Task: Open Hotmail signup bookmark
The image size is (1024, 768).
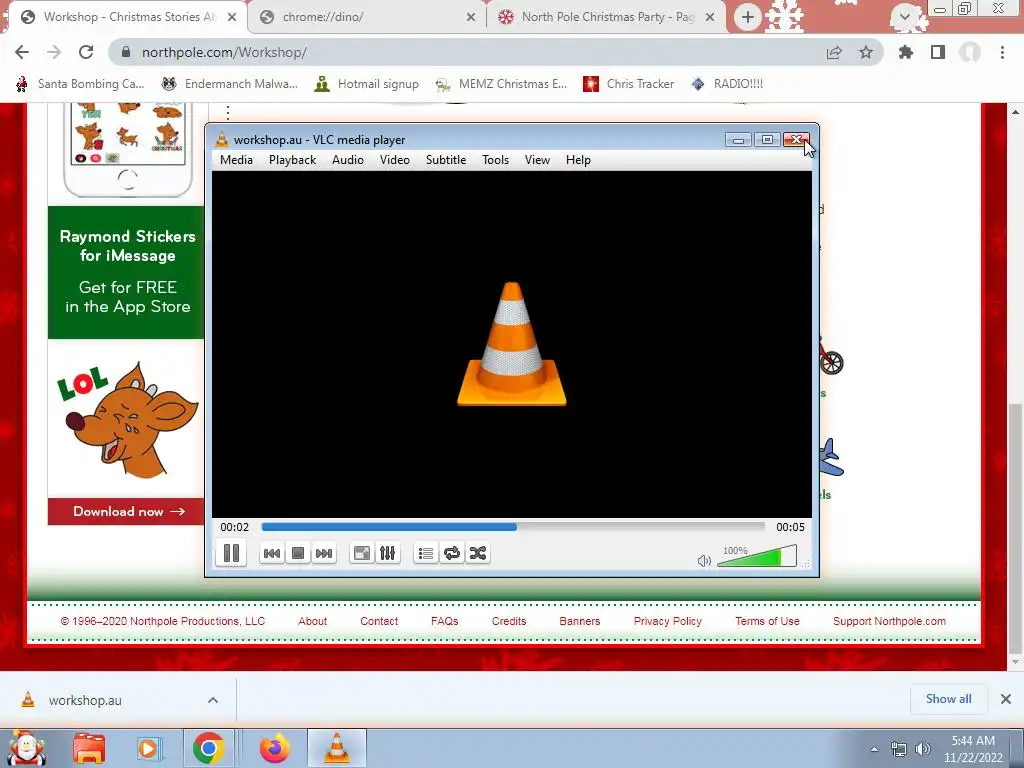Action: coord(367,84)
